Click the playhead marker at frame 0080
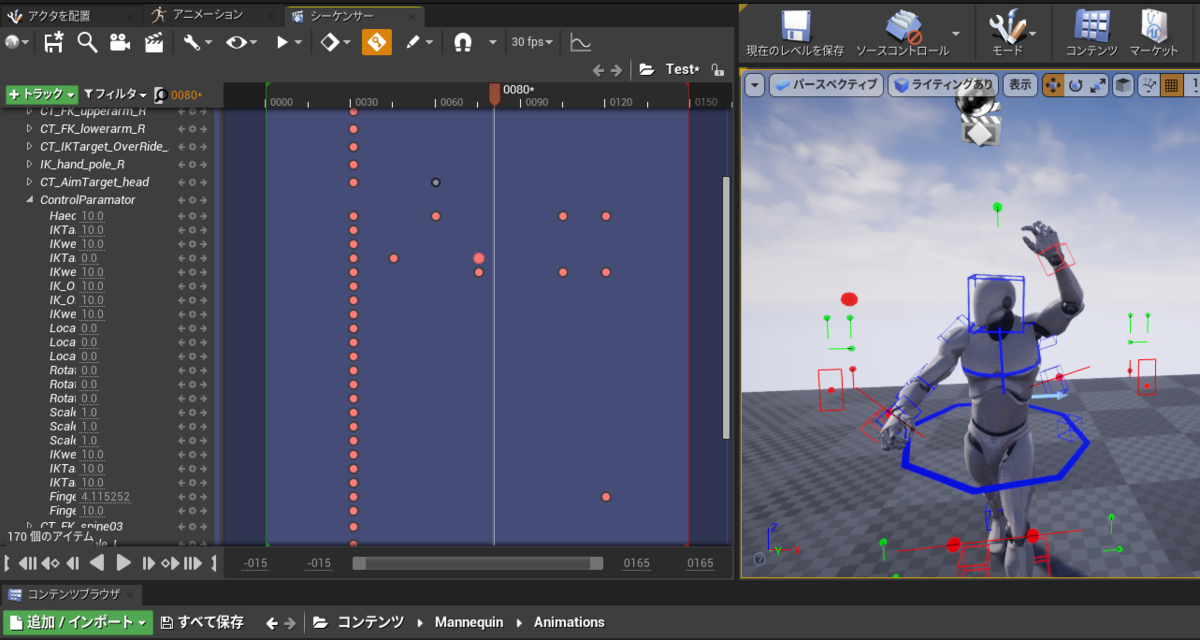 point(494,94)
